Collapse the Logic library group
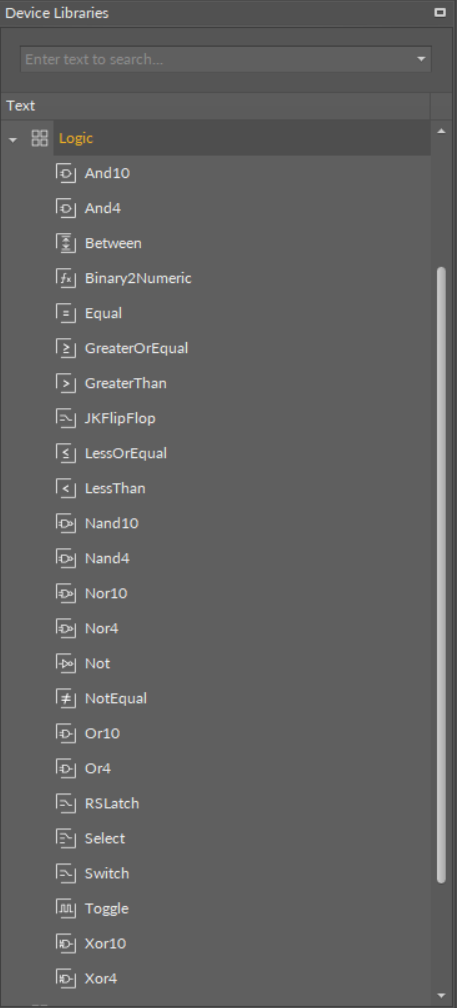 (x=13, y=139)
